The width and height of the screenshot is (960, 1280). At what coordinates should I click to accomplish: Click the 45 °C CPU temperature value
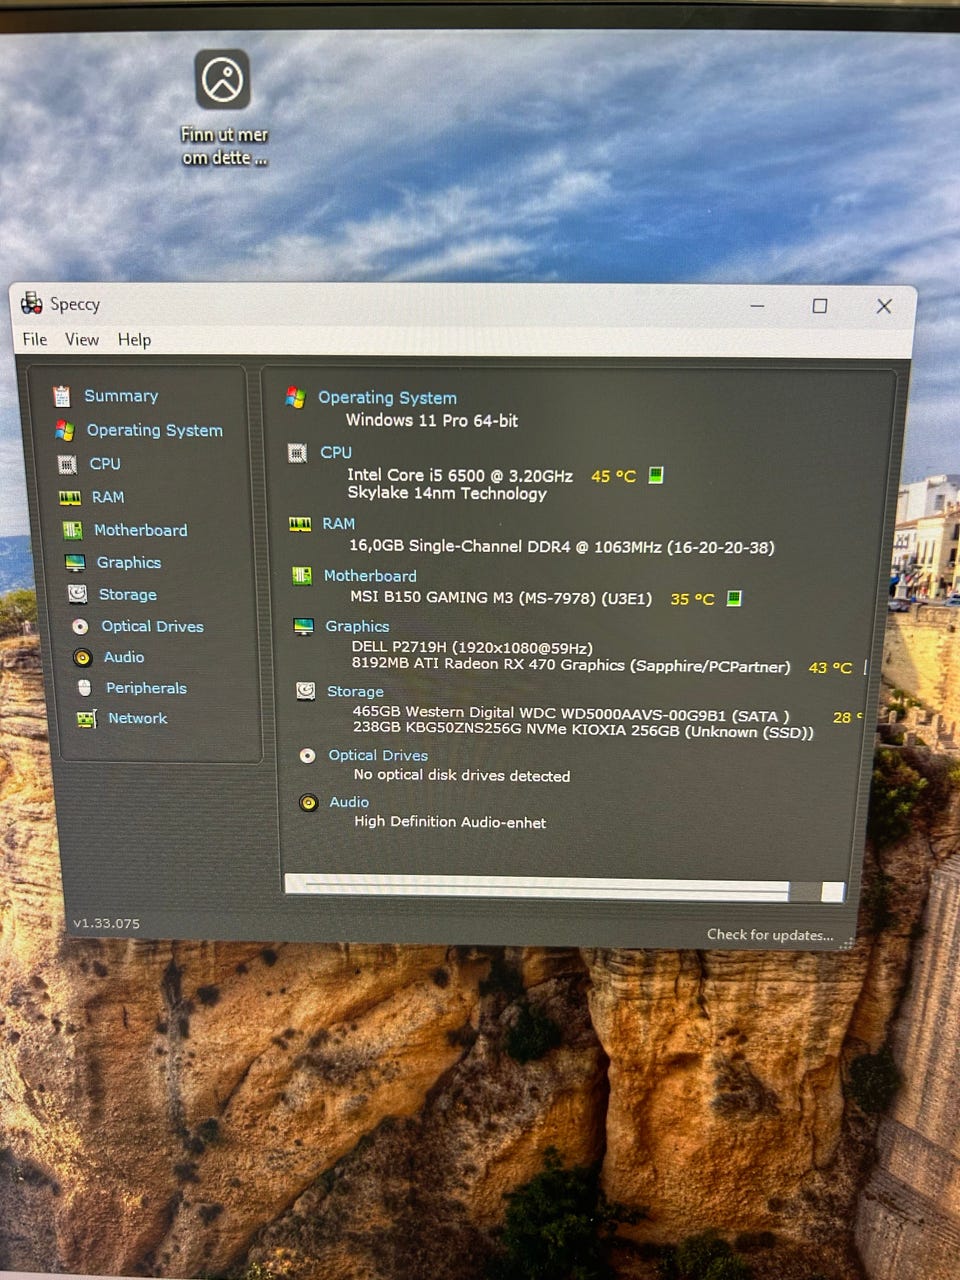pos(613,476)
